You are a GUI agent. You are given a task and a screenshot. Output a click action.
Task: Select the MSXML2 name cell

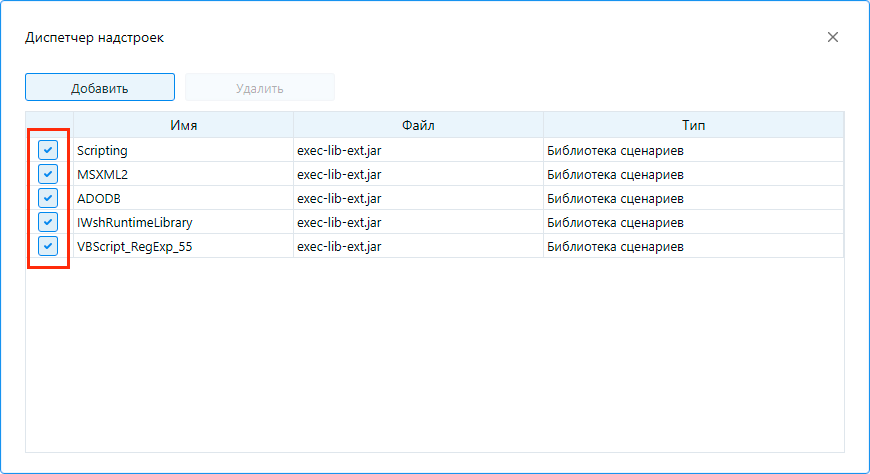click(184, 174)
